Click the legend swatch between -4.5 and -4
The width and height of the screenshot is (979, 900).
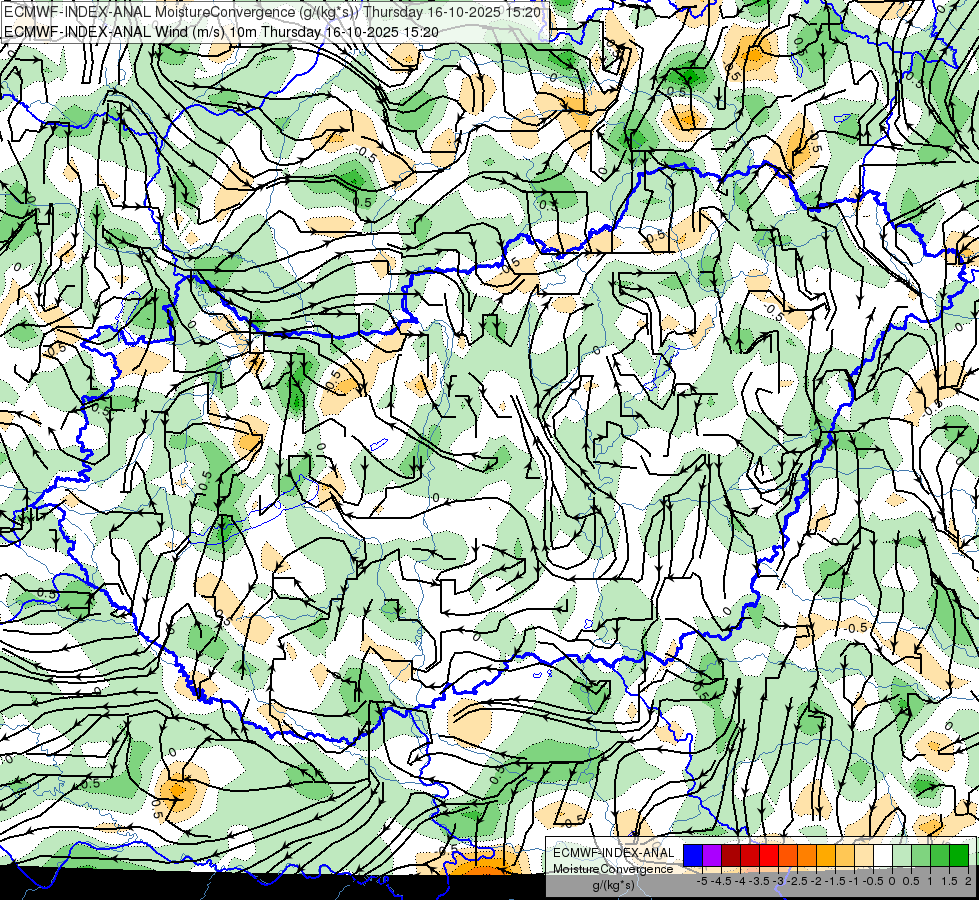731,855
